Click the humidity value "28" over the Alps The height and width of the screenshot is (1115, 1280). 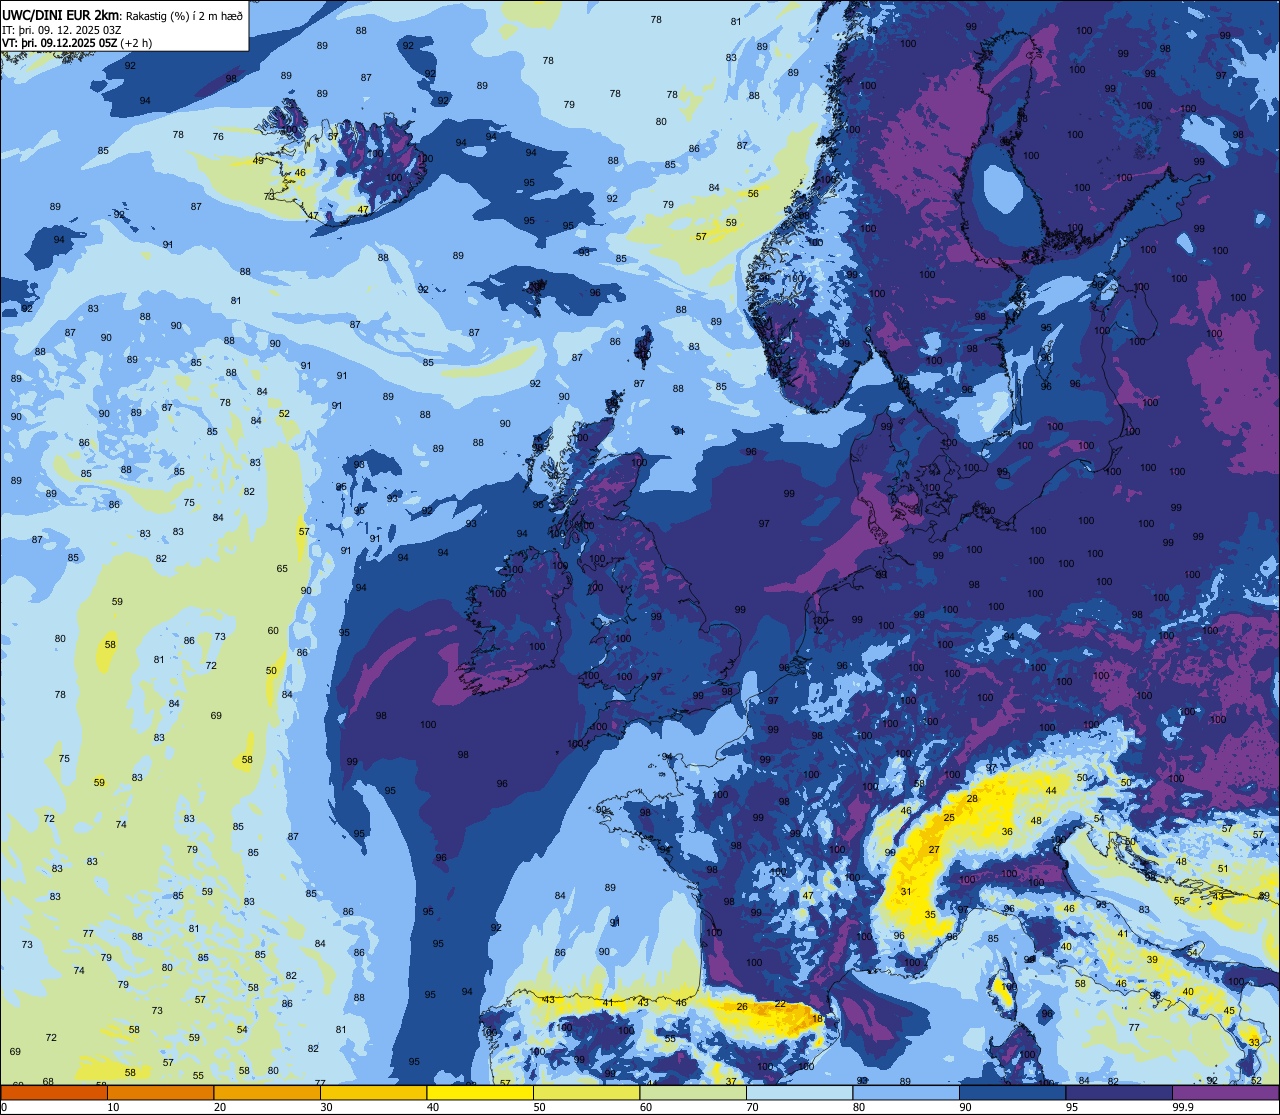[x=972, y=798]
